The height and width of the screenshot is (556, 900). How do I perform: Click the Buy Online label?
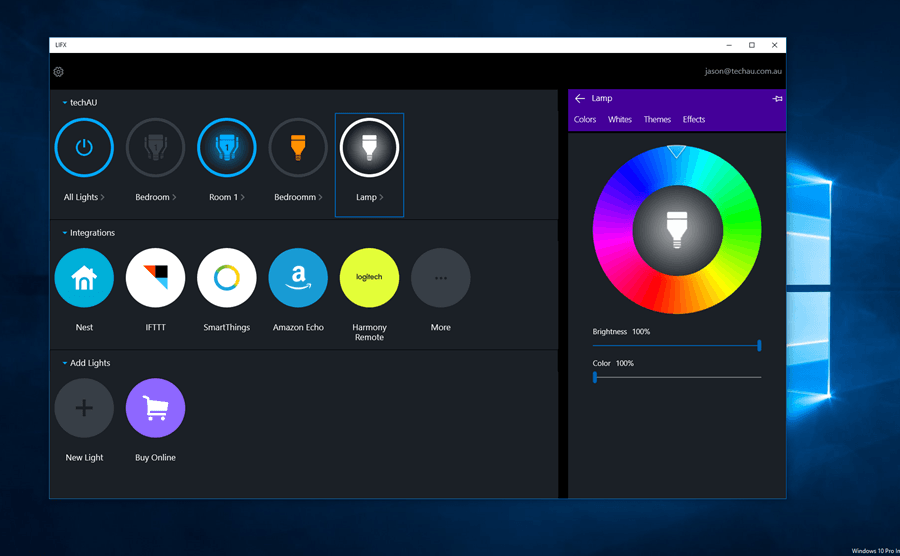coord(156,457)
